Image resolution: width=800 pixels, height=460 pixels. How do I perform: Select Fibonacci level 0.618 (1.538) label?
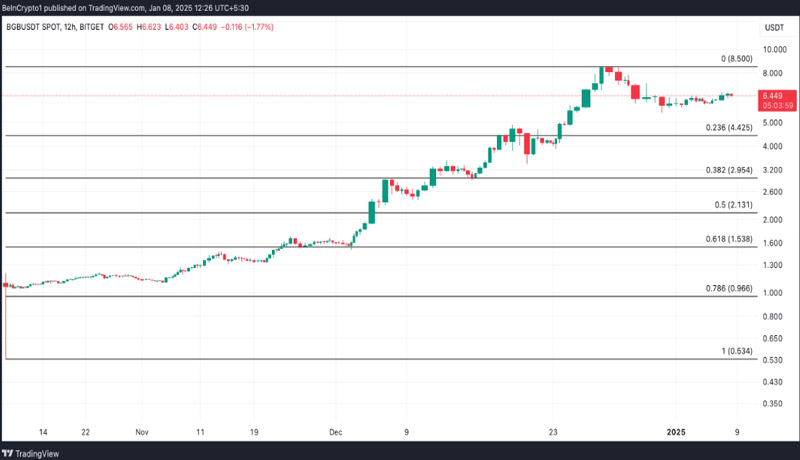pyautogui.click(x=729, y=239)
